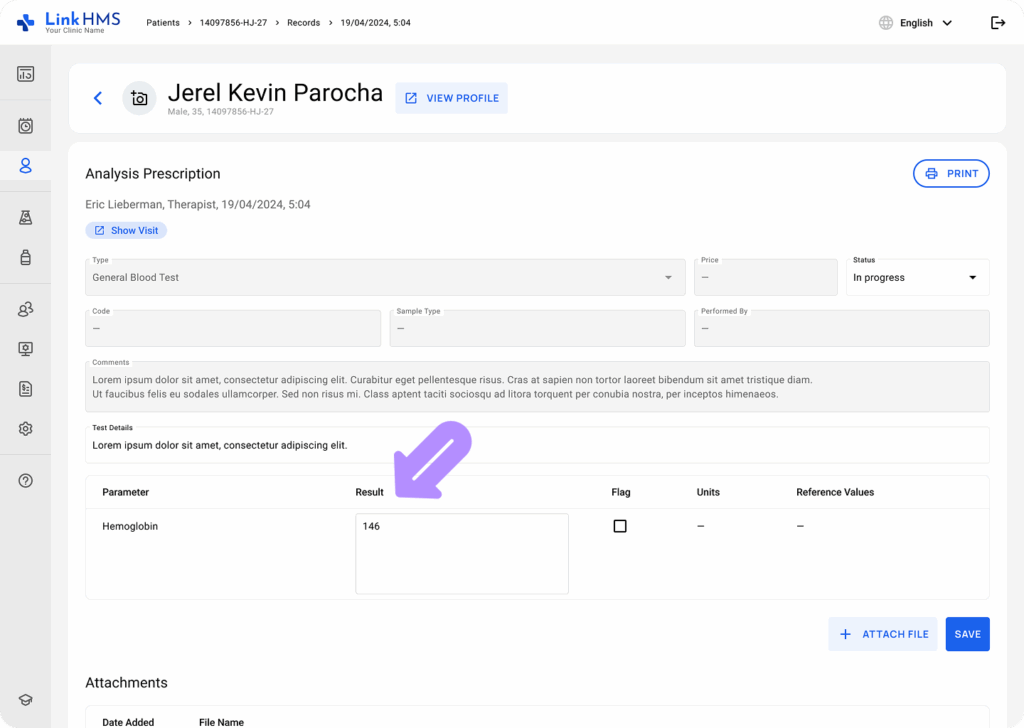The image size is (1024, 728).
Task: Click the 19/04/2024, 5:04 breadcrumb
Action: pyautogui.click(x=376, y=23)
